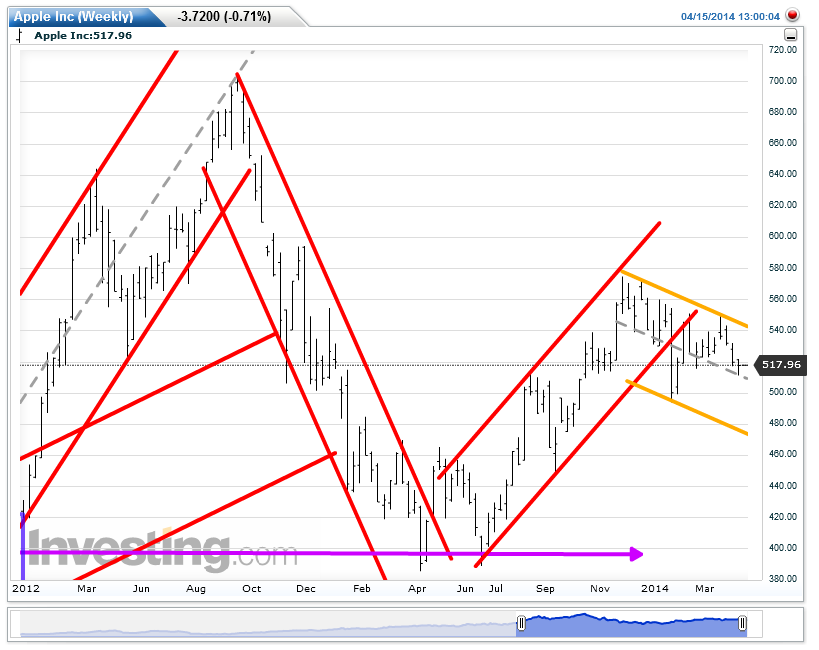
Task: Click the Apr date axis label
Action: (x=417, y=589)
